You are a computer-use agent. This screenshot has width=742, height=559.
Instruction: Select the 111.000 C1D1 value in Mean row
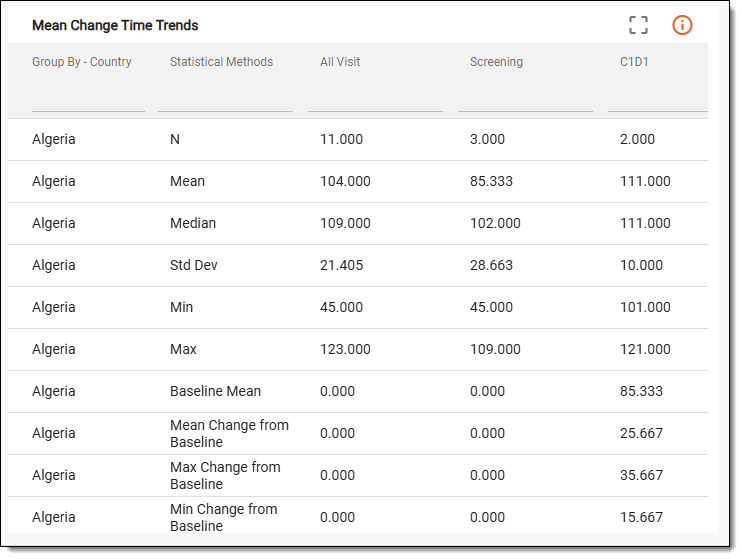[x=645, y=181]
